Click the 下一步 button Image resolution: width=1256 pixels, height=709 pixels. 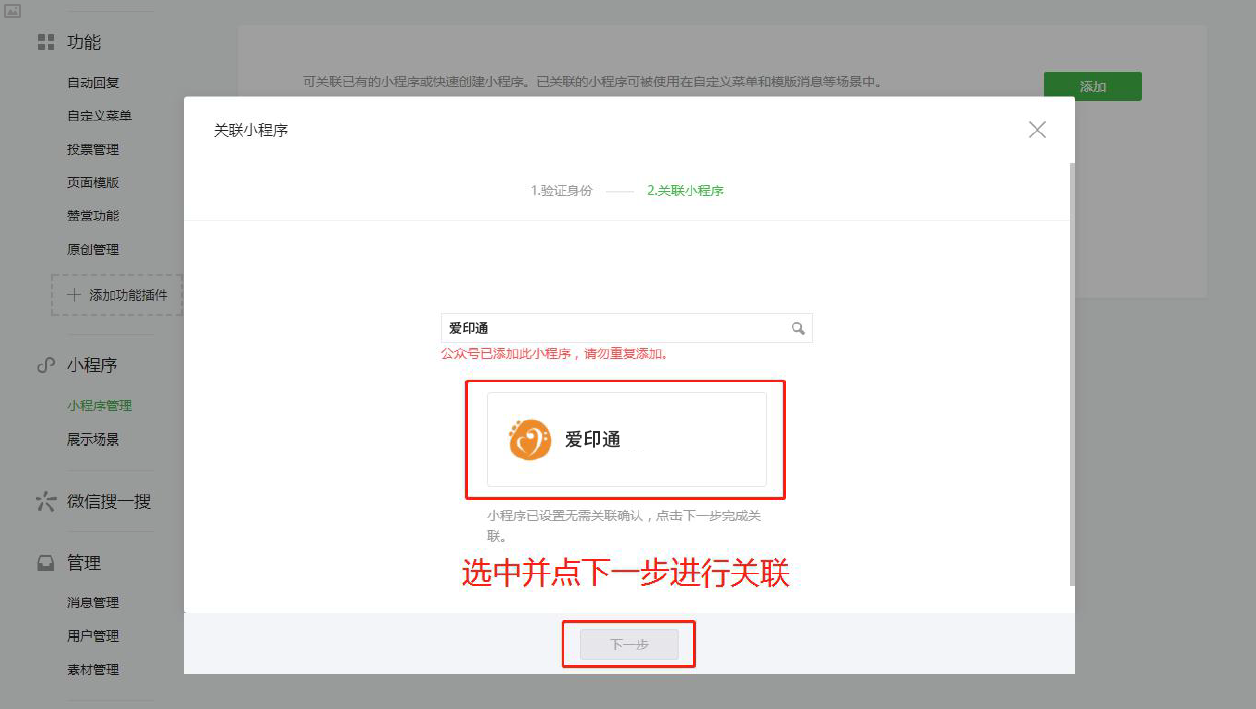tap(629, 645)
